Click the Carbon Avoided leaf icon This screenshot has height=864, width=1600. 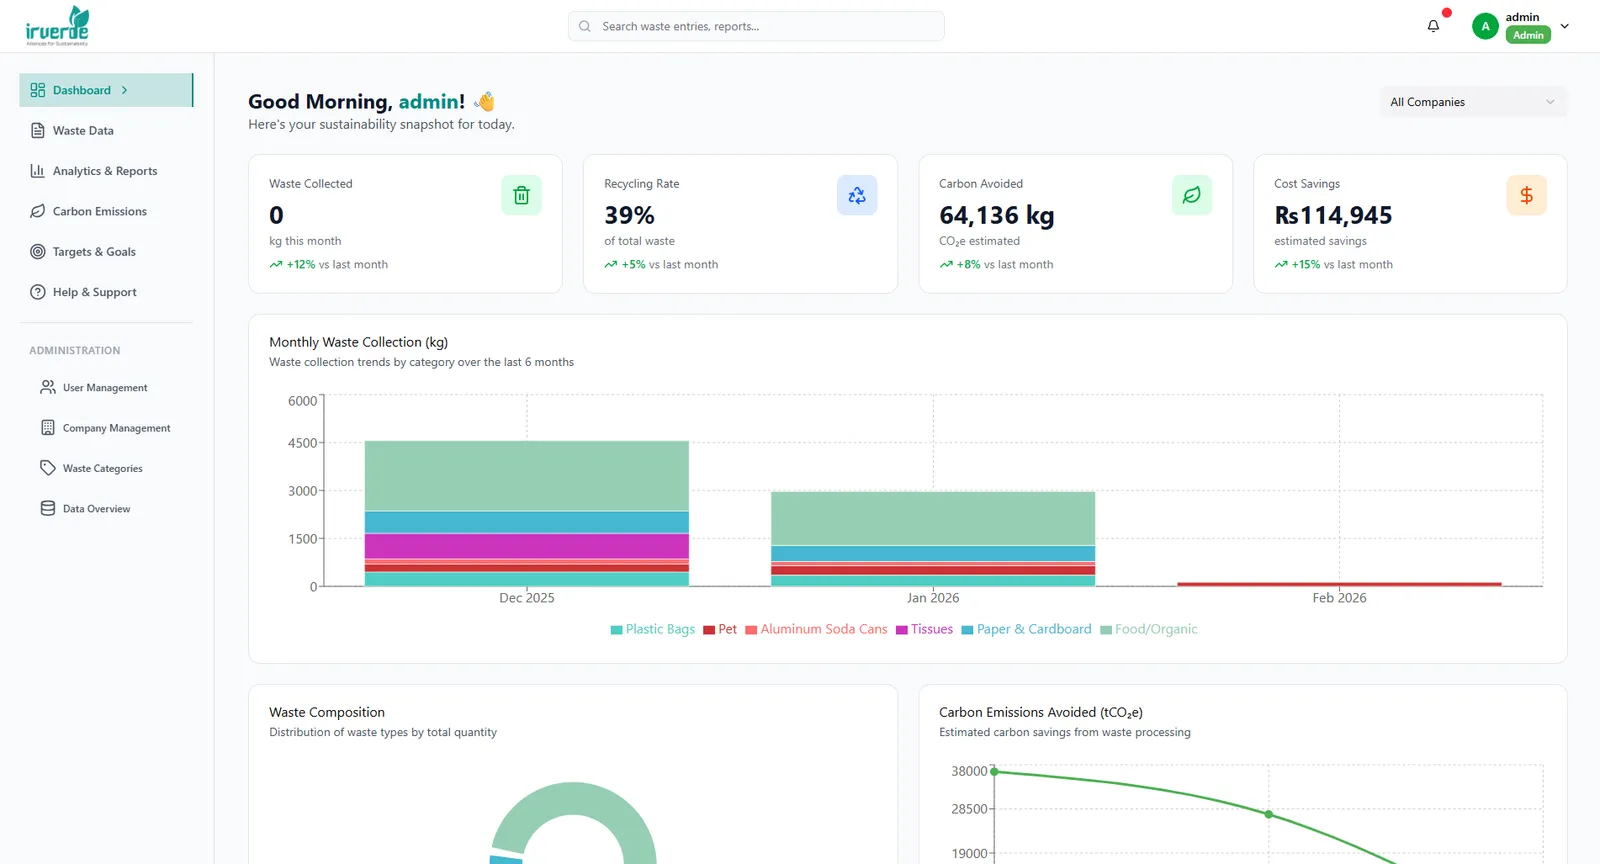coord(1192,195)
